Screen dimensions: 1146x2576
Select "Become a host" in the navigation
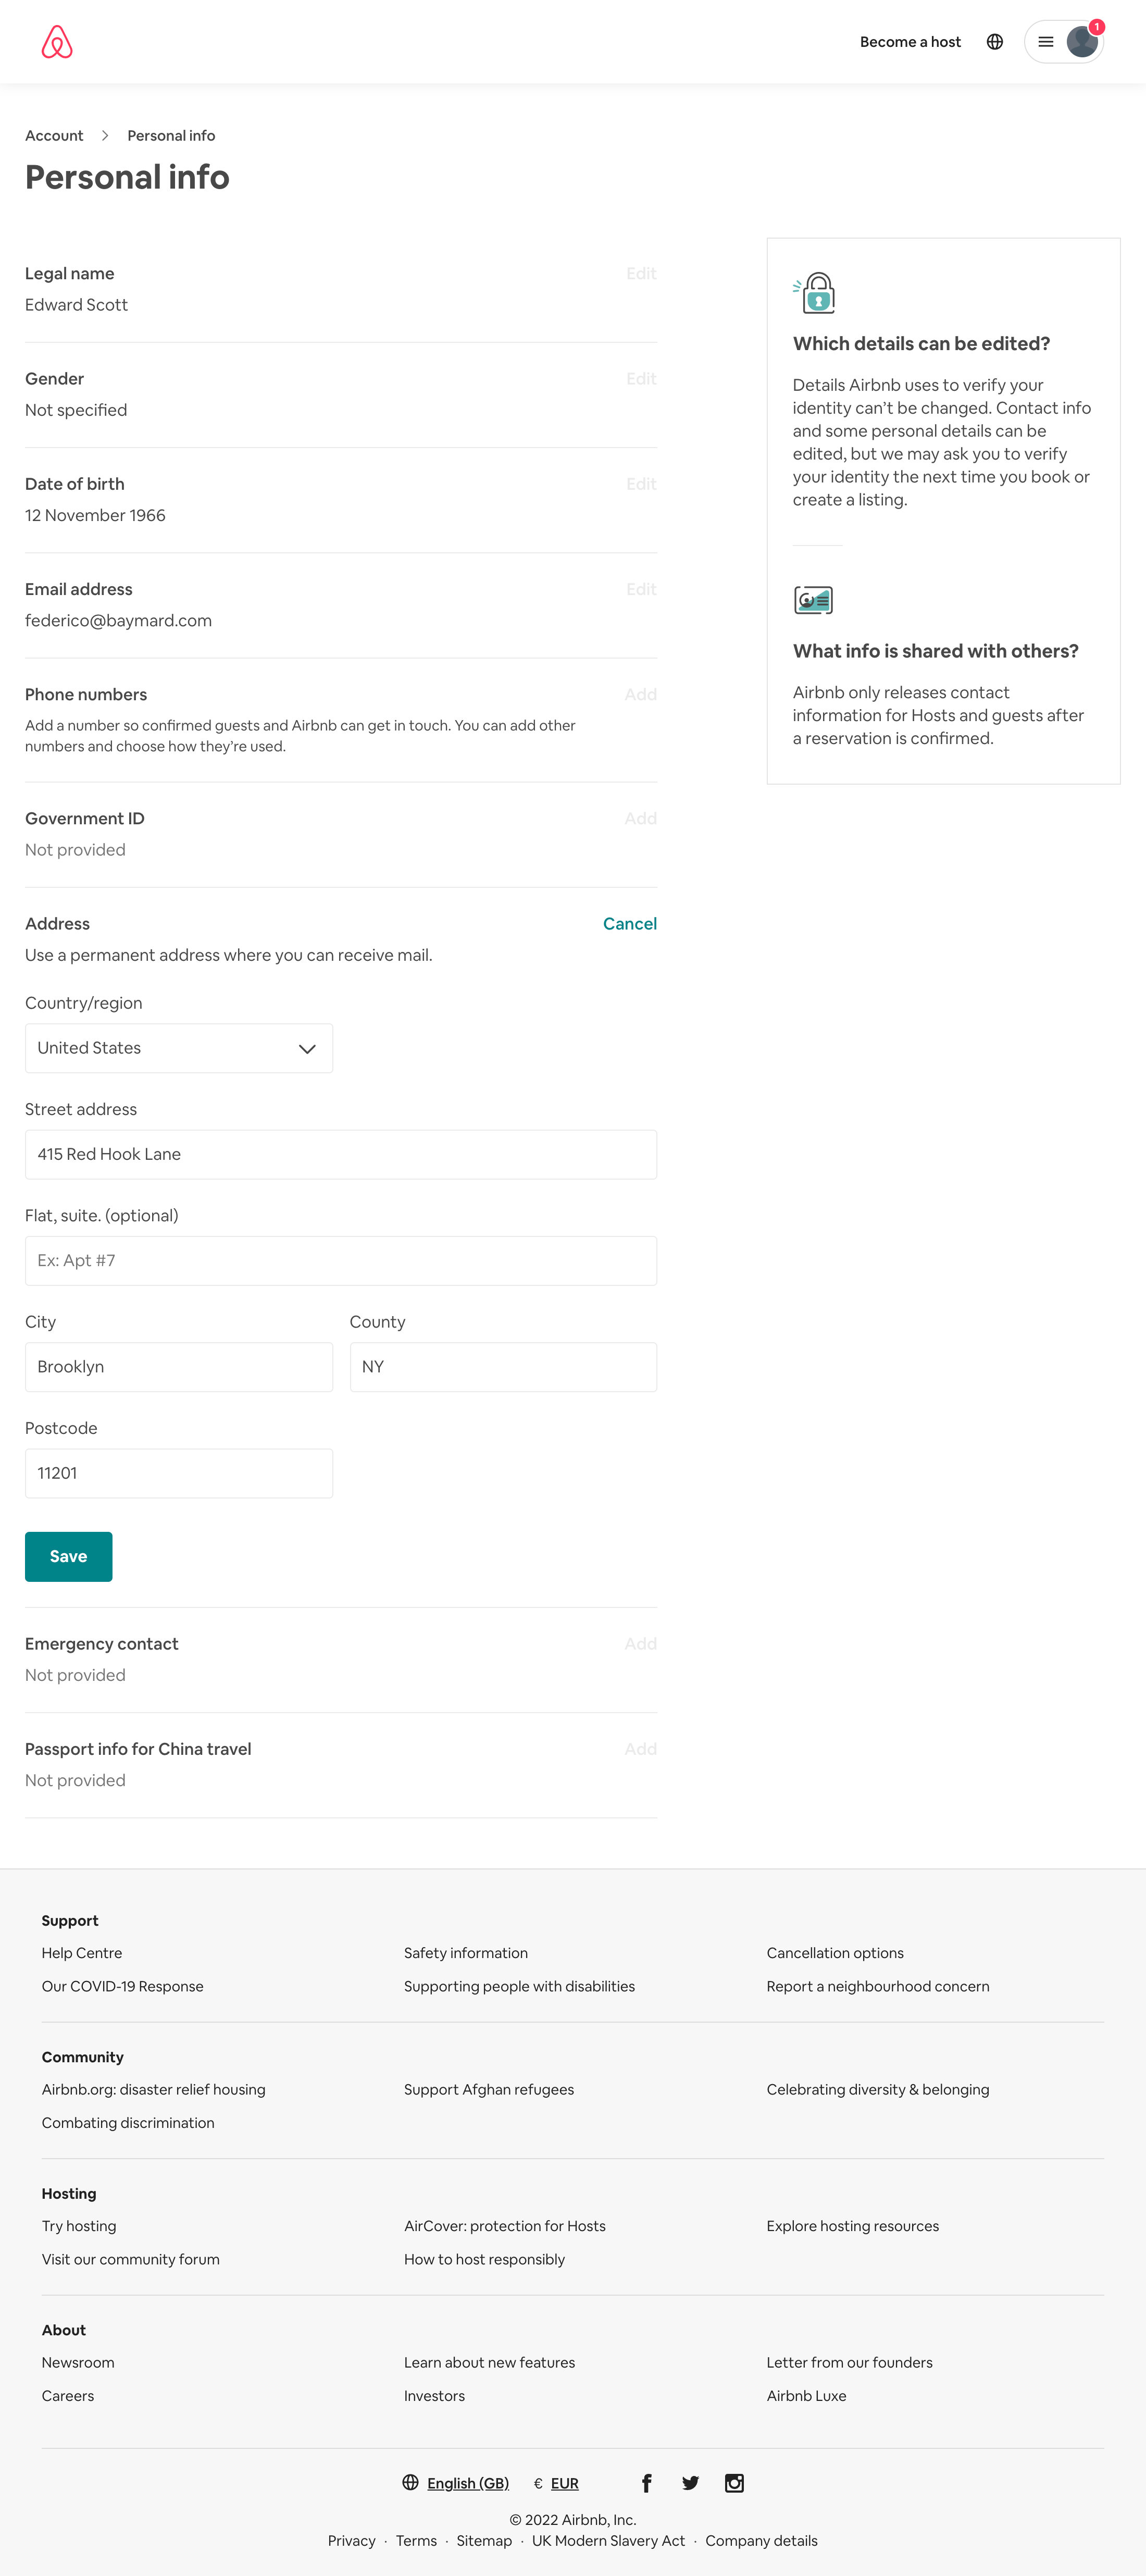[x=910, y=41]
